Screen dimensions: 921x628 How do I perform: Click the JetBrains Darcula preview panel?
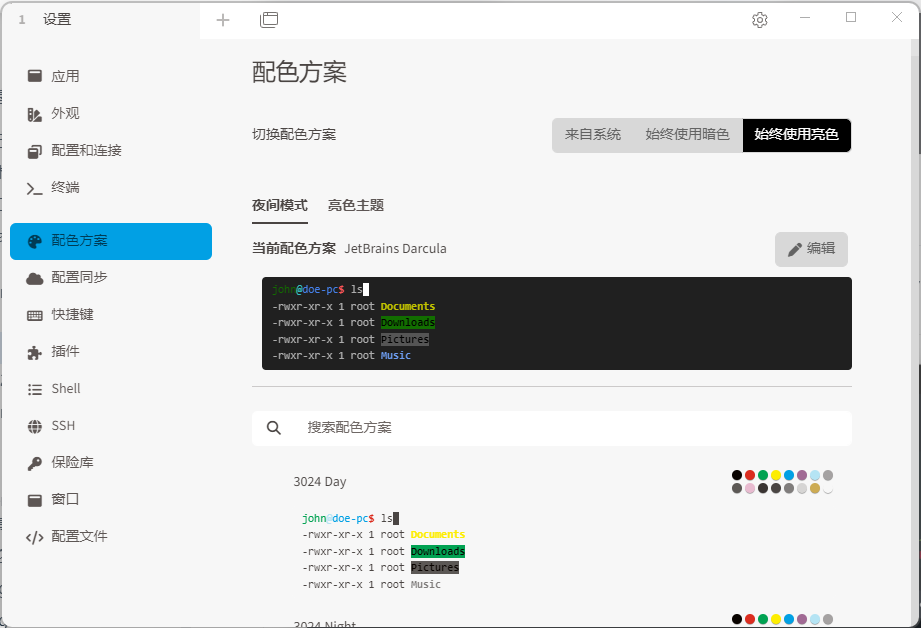557,323
